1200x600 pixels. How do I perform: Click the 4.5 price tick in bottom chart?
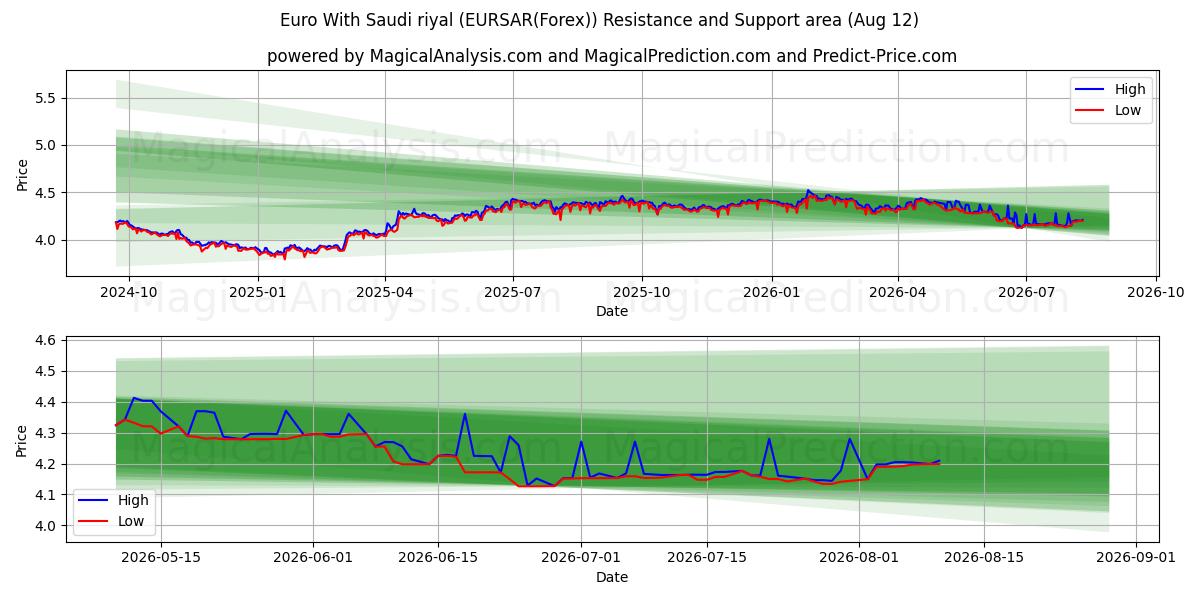click(48, 372)
